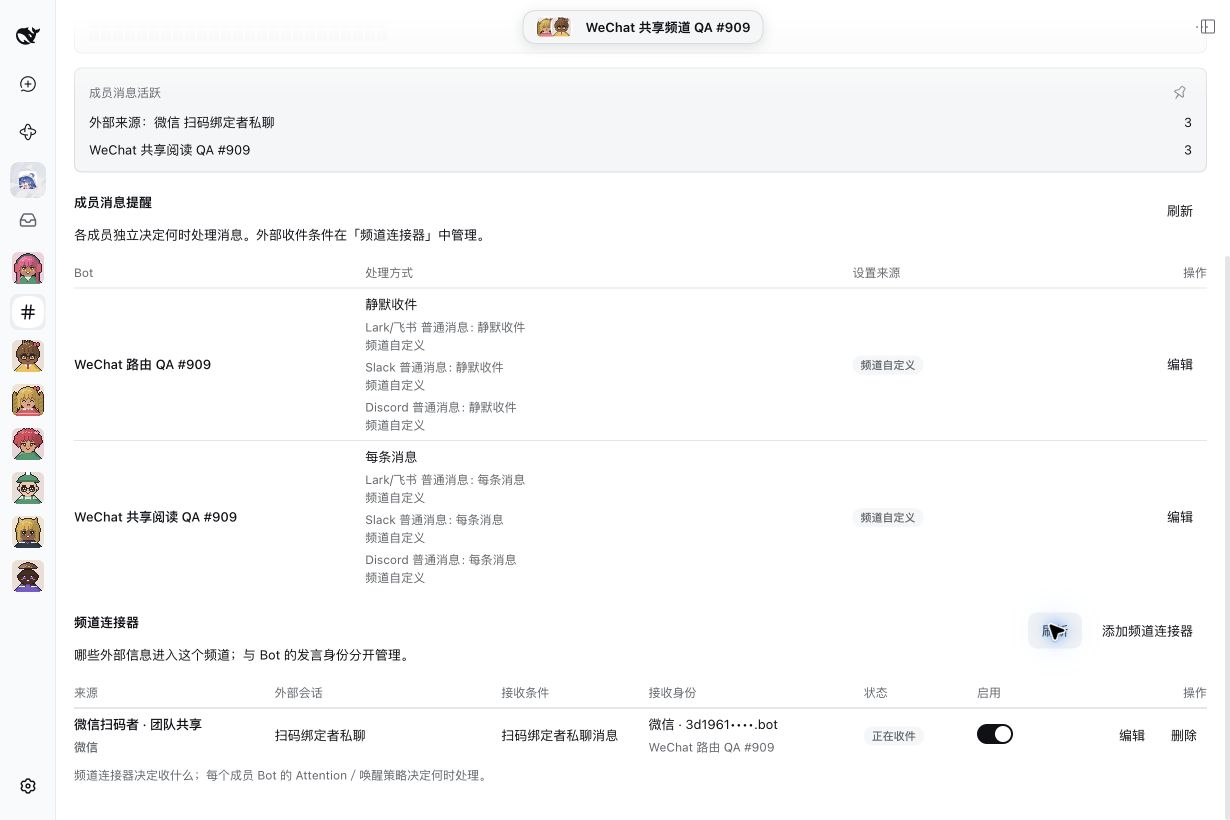The image size is (1230, 820).
Task: Refresh the 频道连接器 list
Action: [1055, 631]
